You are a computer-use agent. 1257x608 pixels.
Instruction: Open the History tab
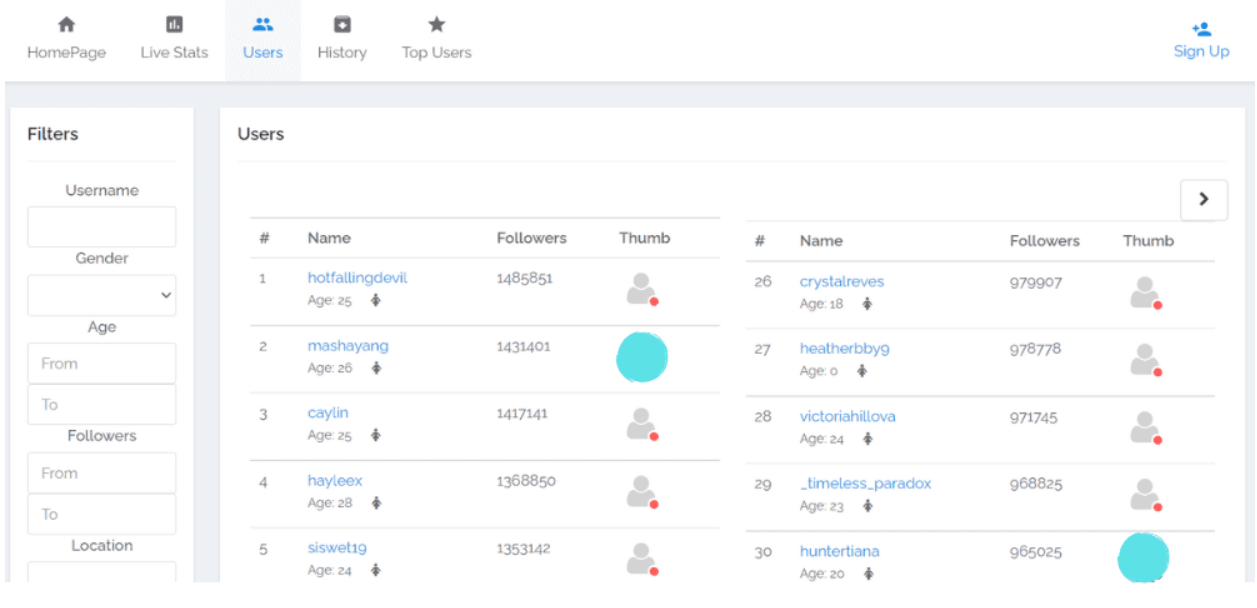pyautogui.click(x=342, y=40)
